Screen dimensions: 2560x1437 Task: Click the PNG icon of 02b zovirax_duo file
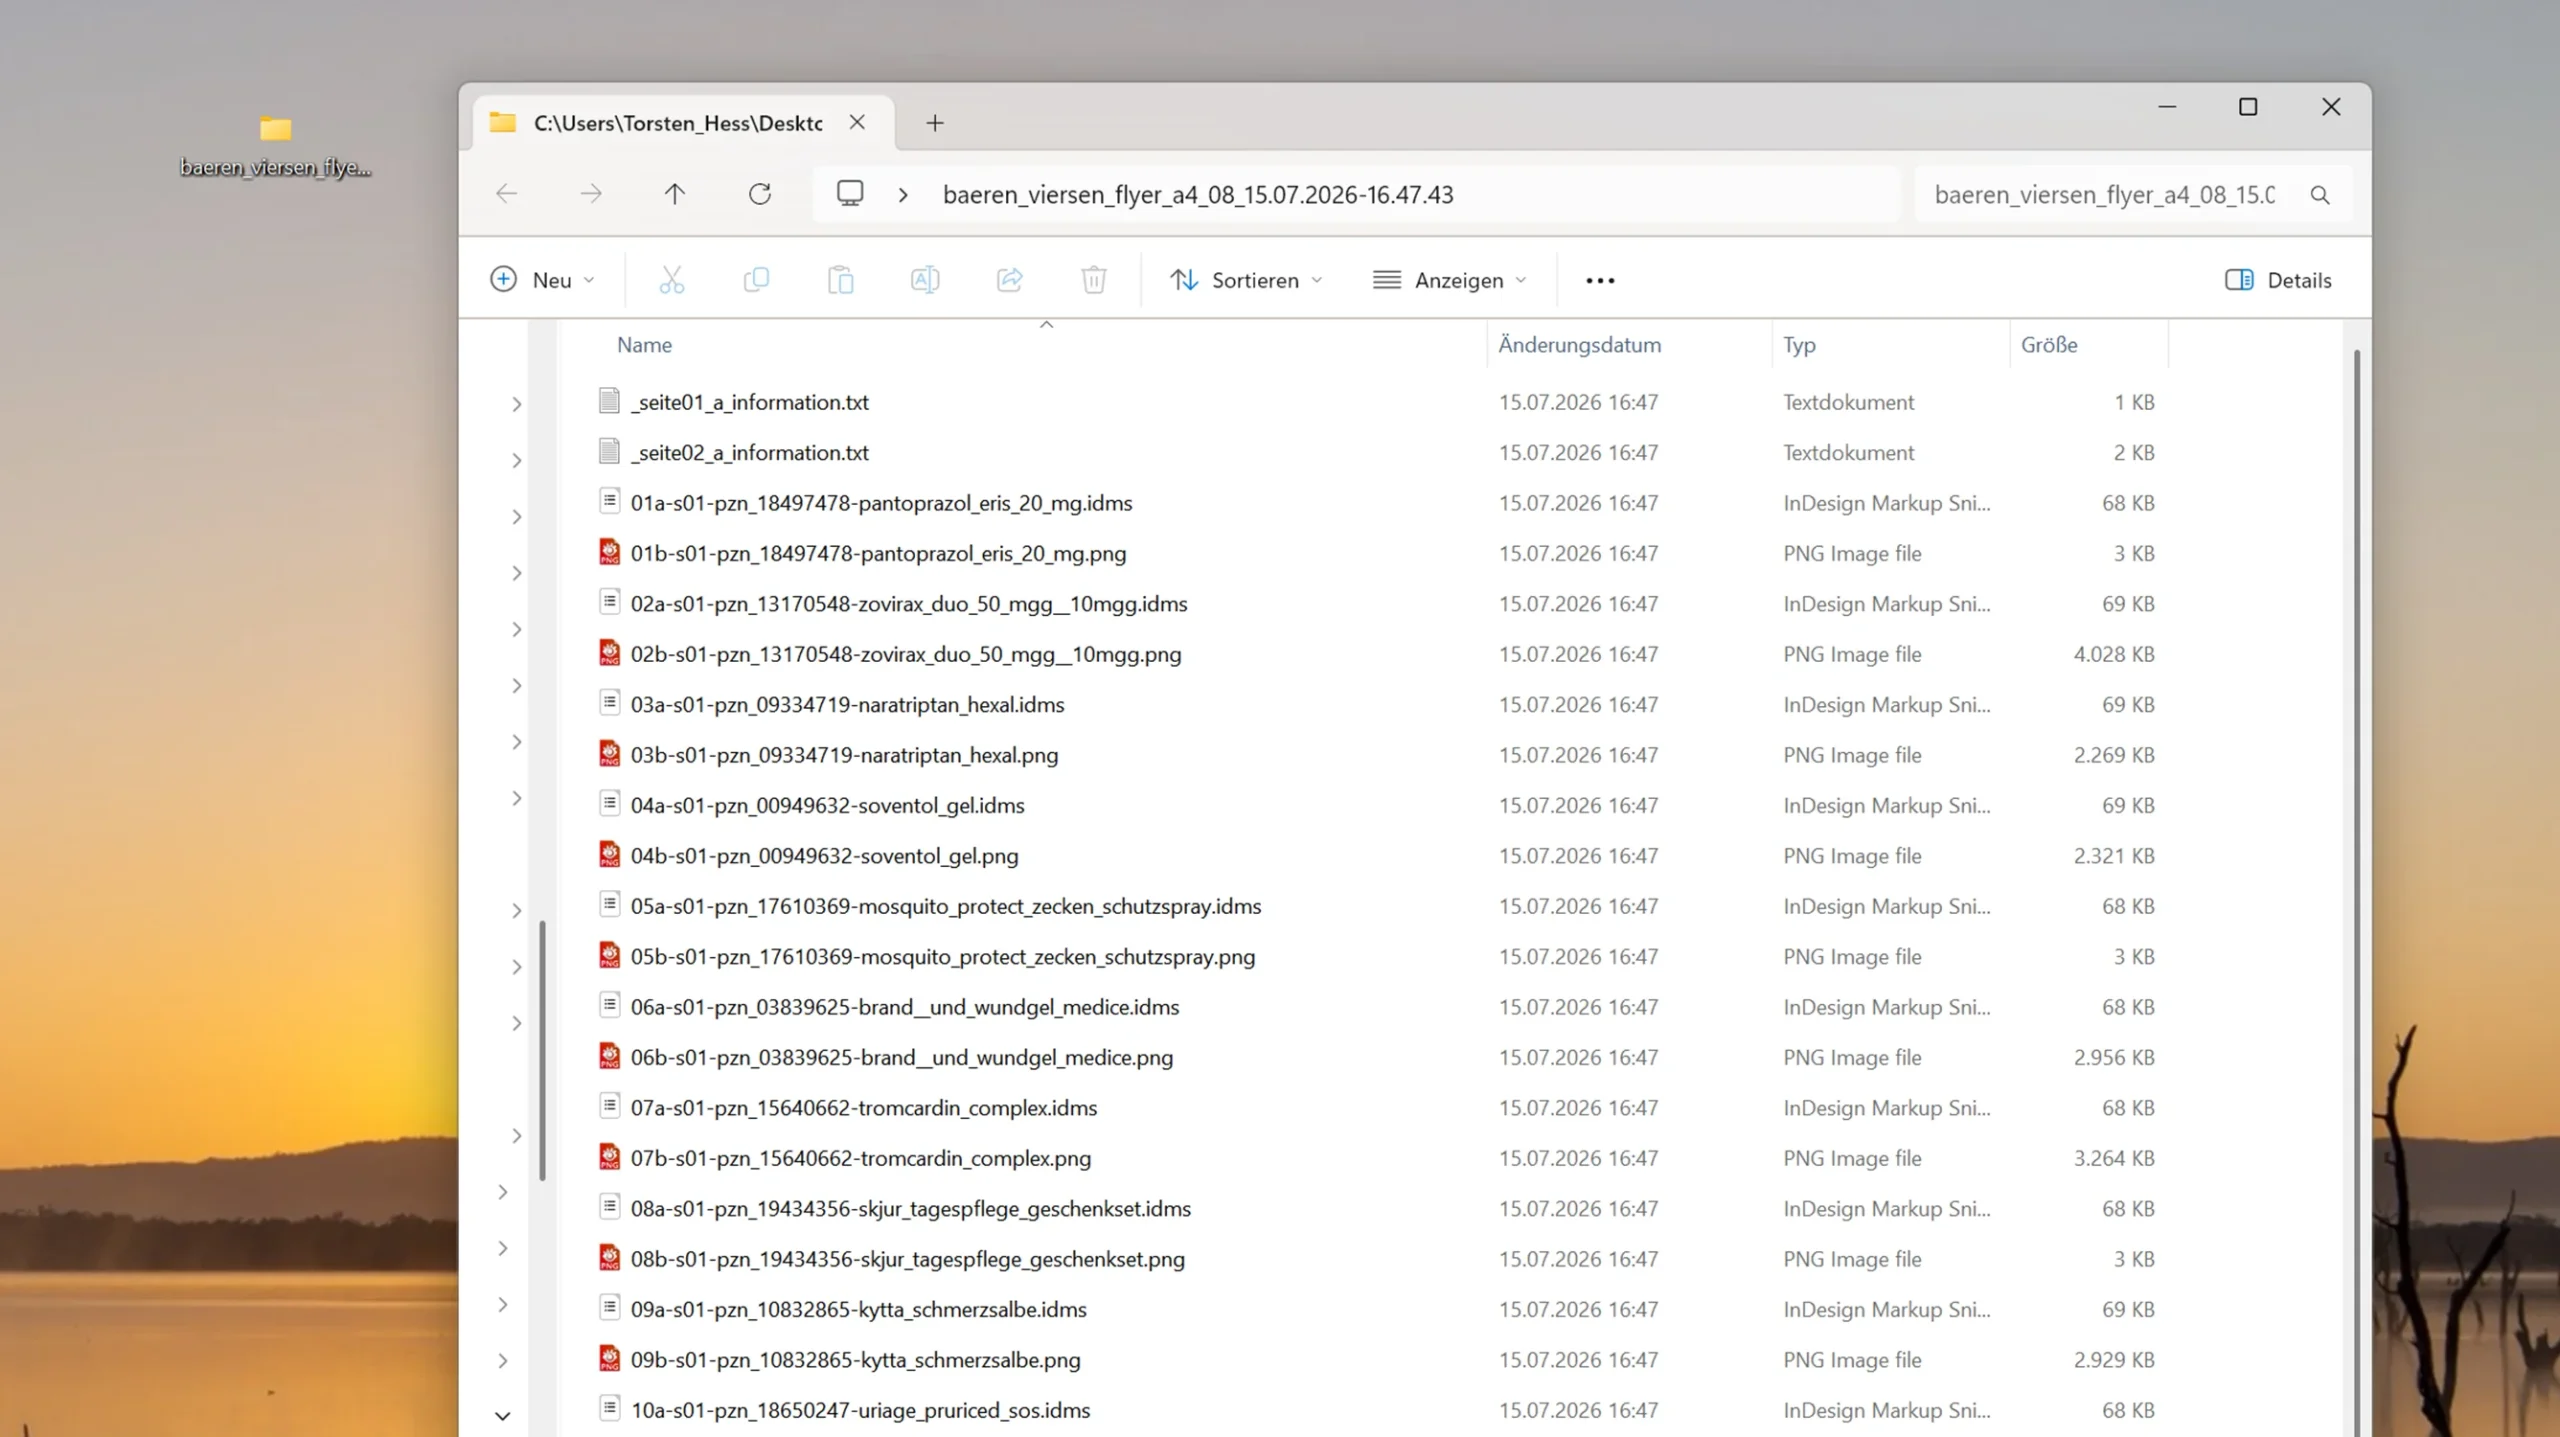[609, 653]
